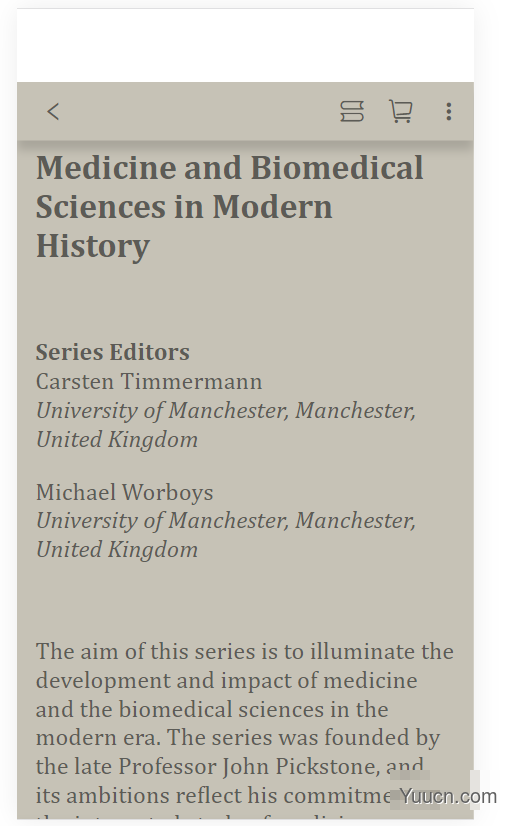
Task: Click the Yuucn.com watermark
Action: tap(447, 796)
